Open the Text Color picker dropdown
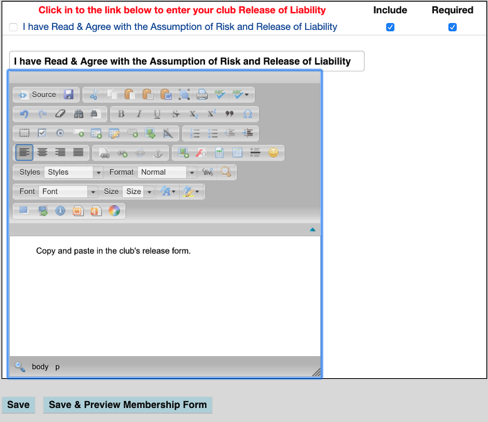This screenshot has height=422, width=488. [168, 192]
